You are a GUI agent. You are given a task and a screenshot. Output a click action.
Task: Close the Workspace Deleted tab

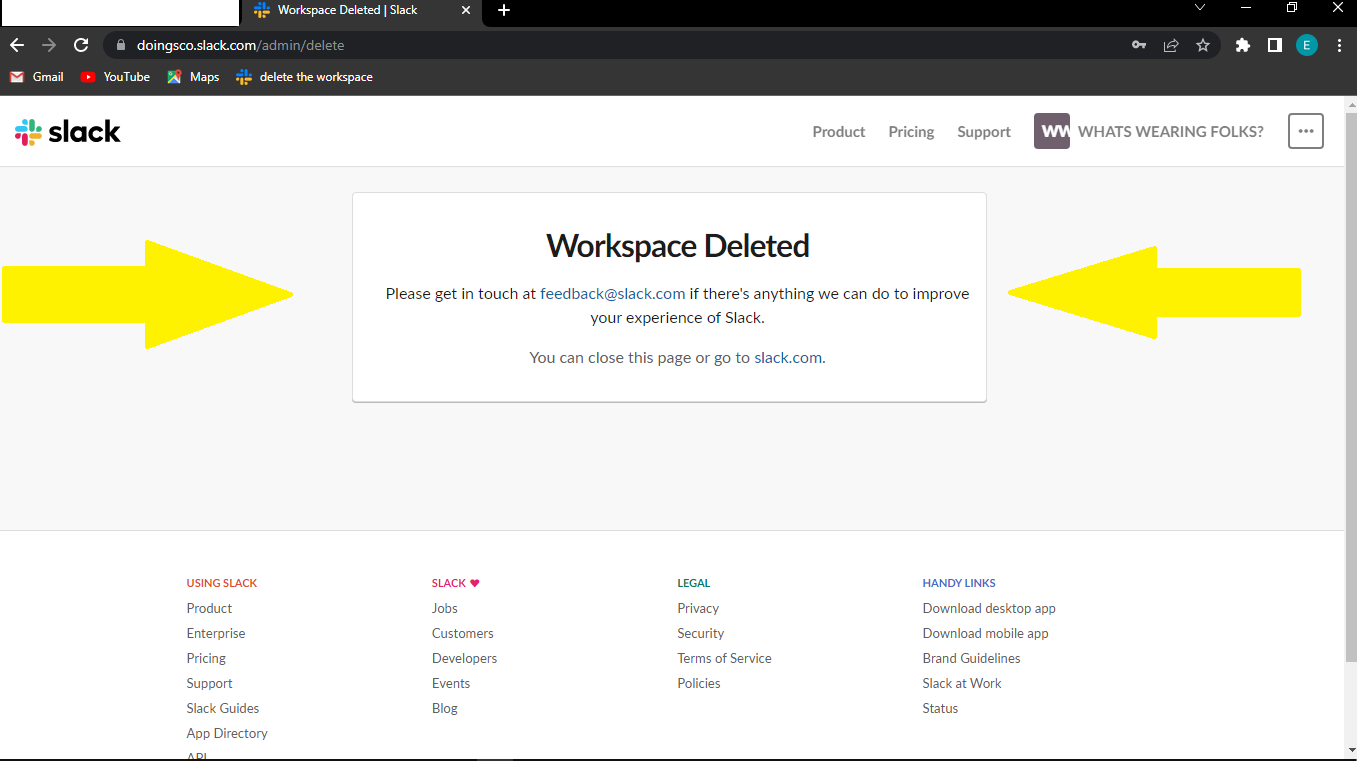465,10
